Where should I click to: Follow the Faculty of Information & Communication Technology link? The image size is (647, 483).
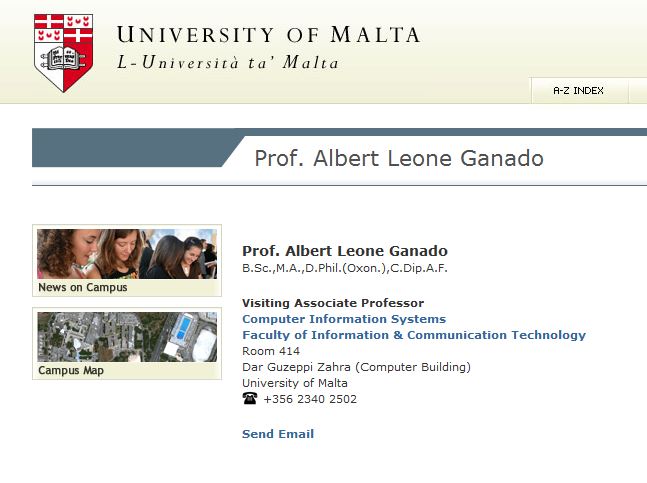click(414, 335)
